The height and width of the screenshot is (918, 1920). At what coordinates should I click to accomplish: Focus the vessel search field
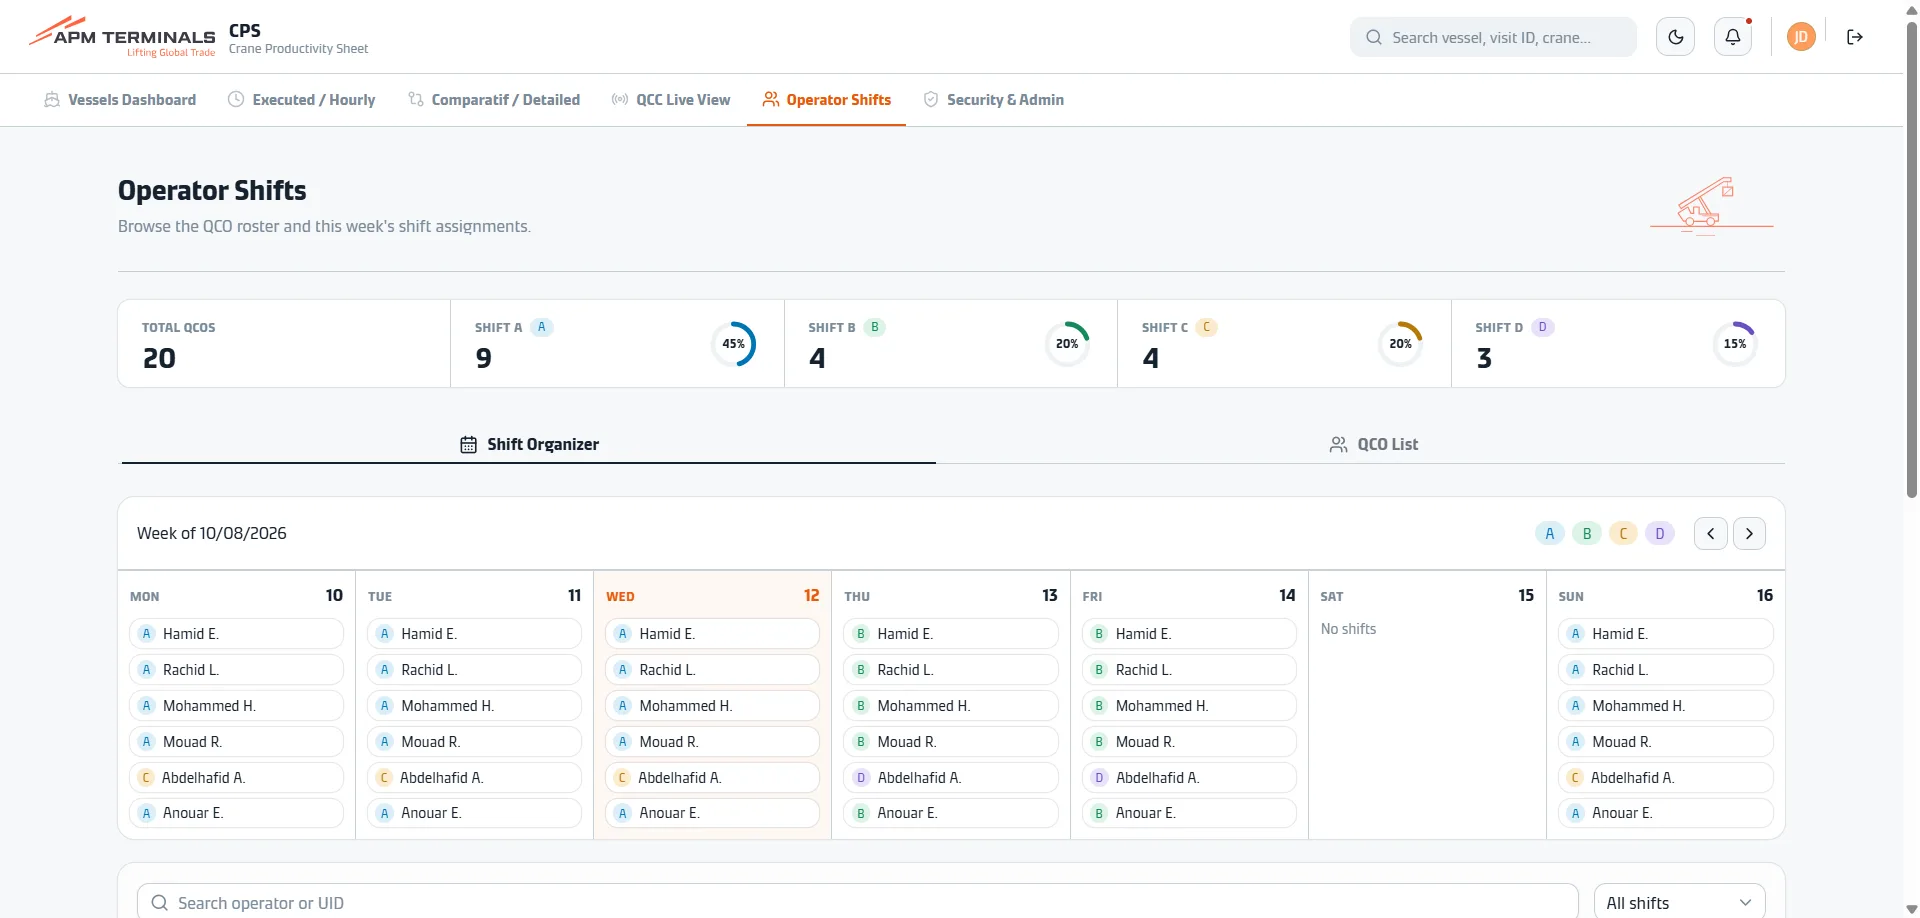pyautogui.click(x=1493, y=37)
